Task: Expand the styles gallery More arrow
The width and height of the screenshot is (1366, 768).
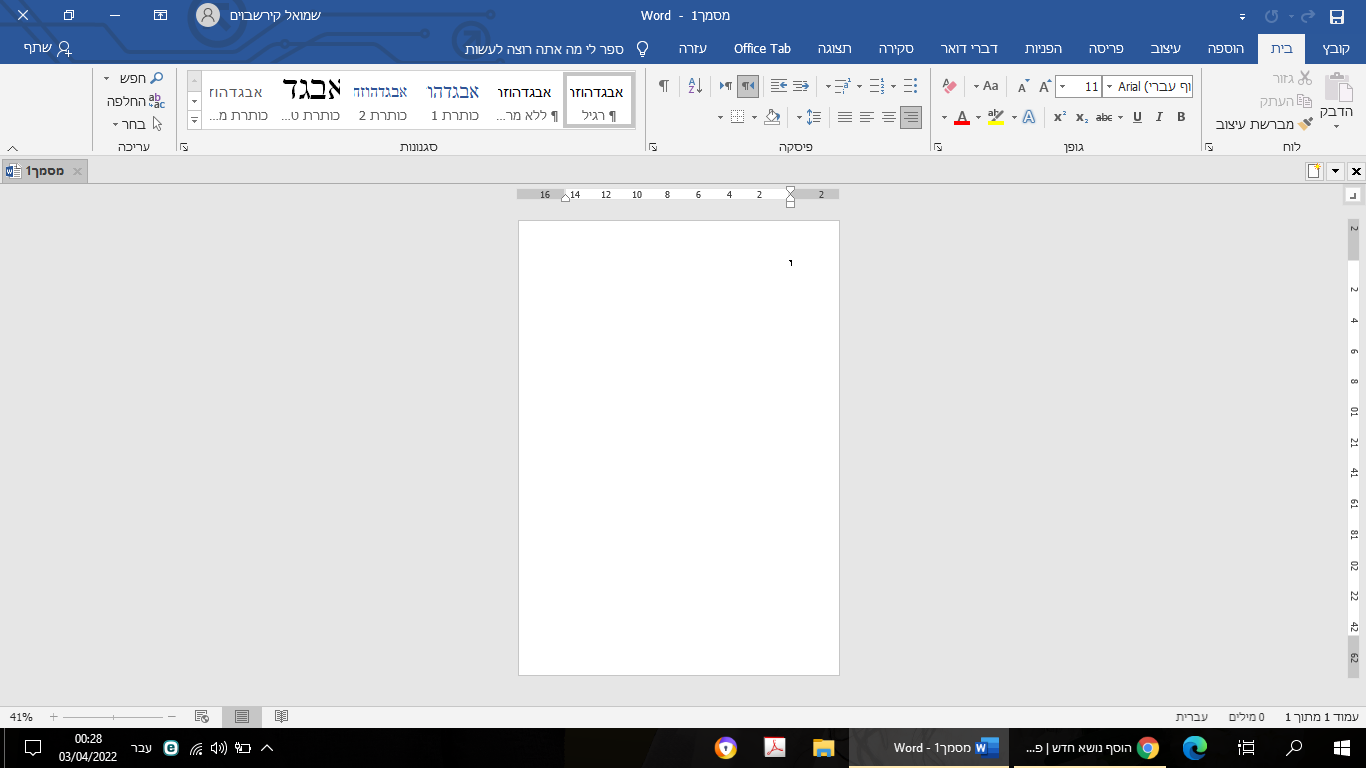Action: pos(194,120)
